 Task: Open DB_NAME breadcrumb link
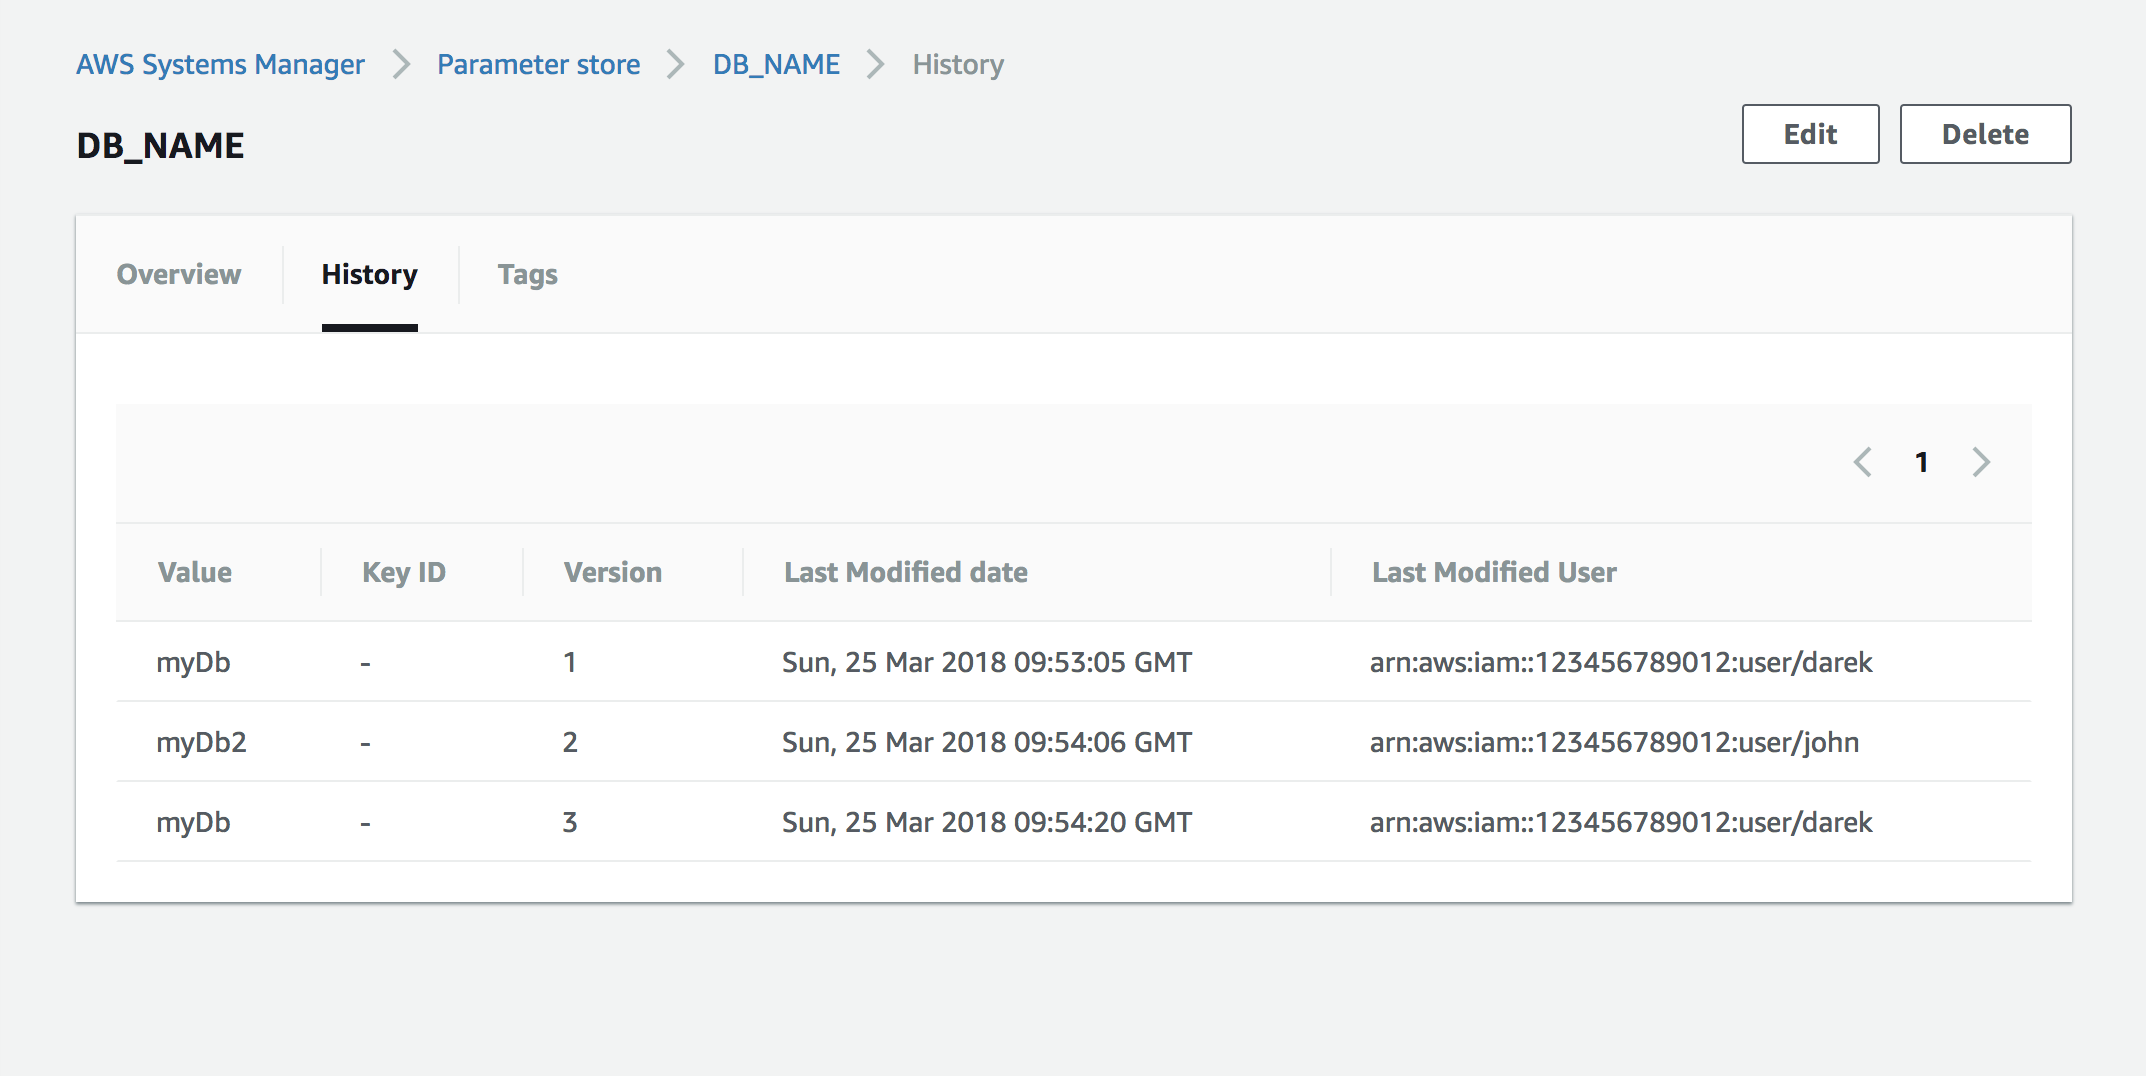point(776,65)
